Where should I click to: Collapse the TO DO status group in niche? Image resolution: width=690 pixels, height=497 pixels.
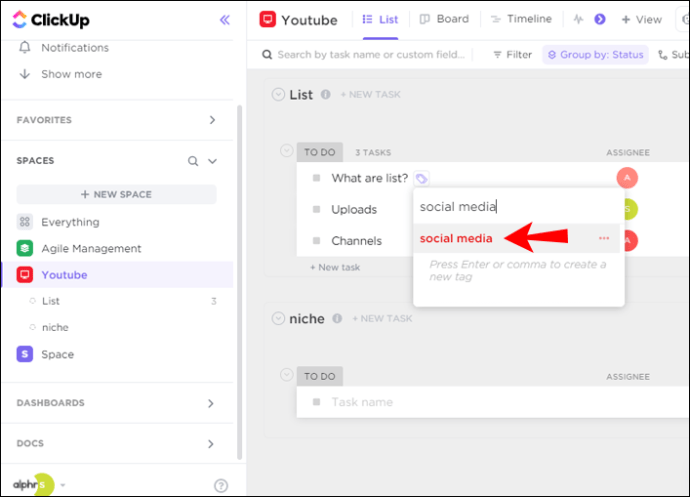(286, 375)
